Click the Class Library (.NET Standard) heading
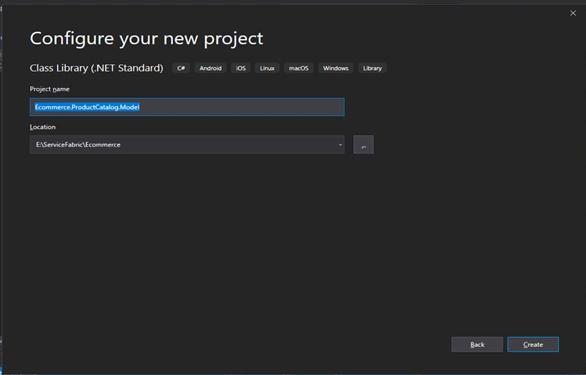The width and height of the screenshot is (586, 375). [x=96, y=68]
